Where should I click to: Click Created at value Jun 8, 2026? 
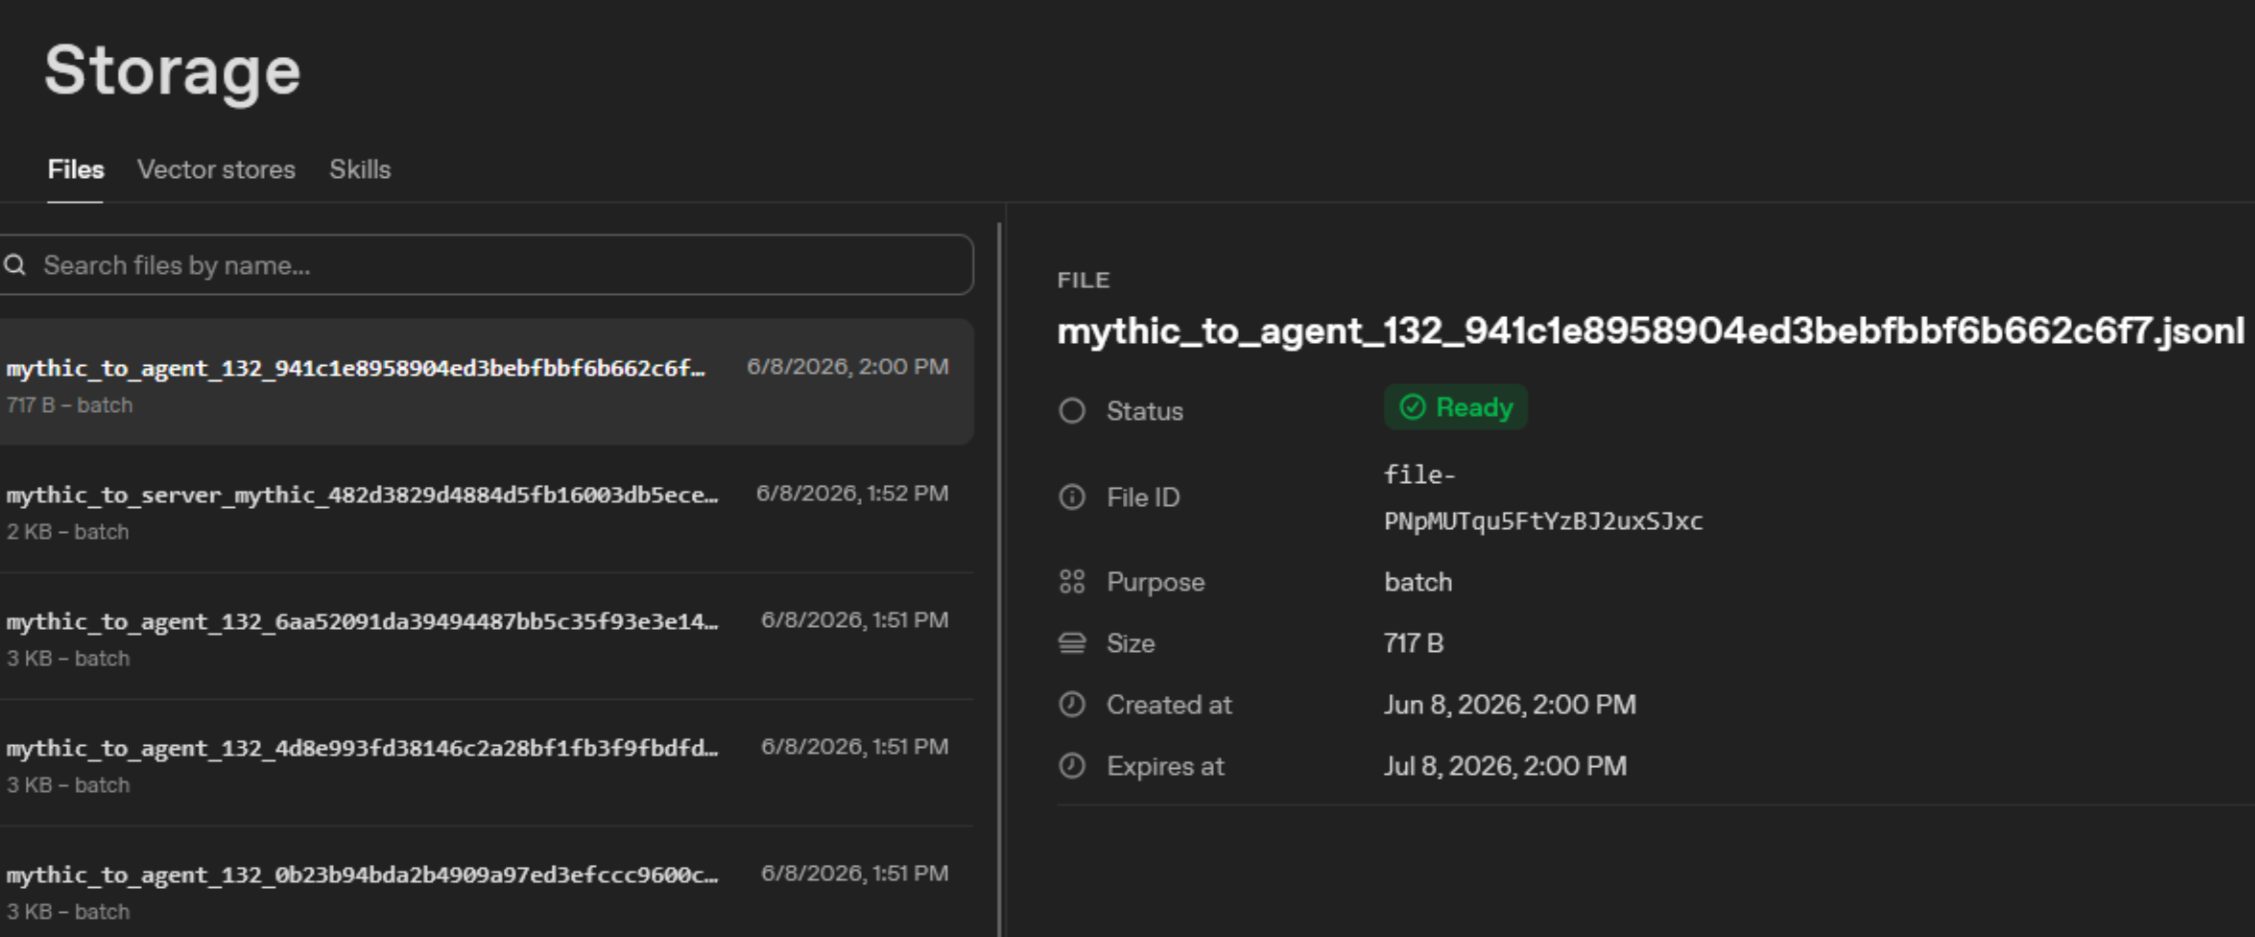pyautogui.click(x=1510, y=705)
